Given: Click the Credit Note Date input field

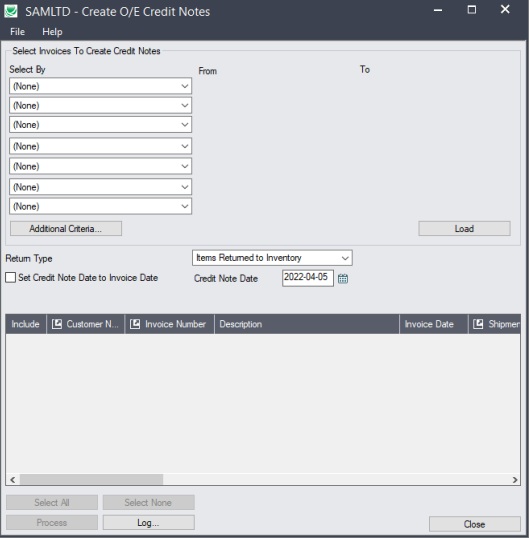Looking at the screenshot, I should [x=308, y=278].
